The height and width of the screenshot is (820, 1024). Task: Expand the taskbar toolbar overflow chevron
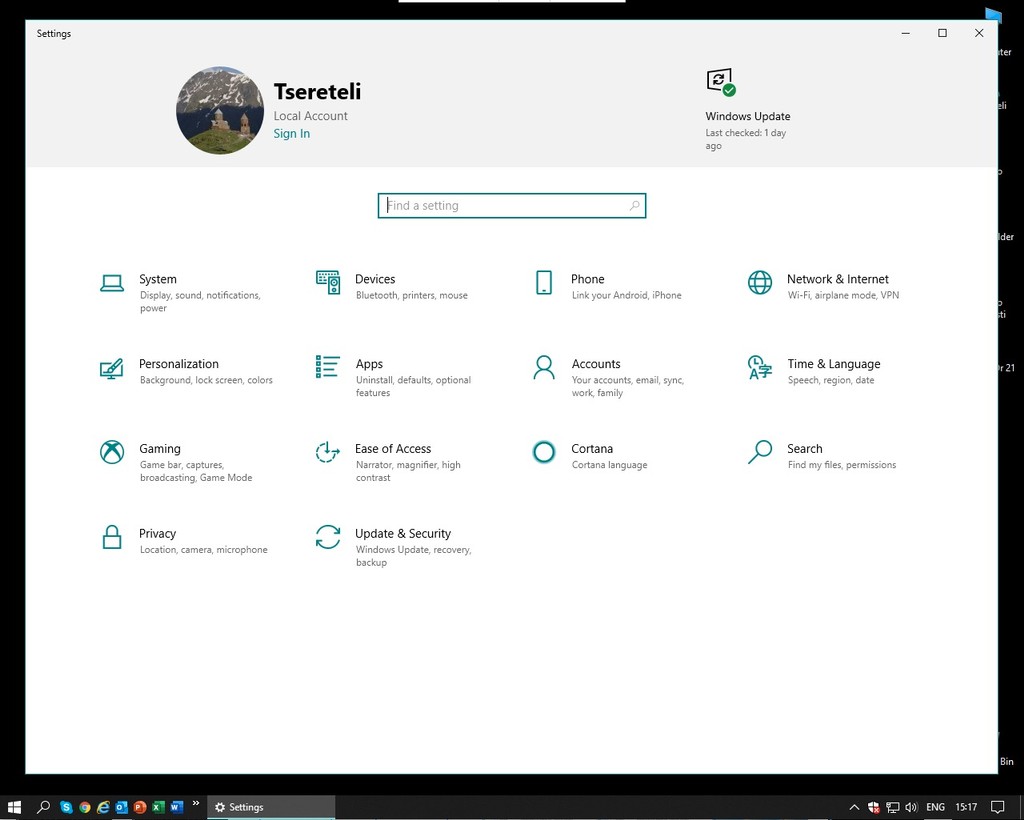pyautogui.click(x=195, y=803)
